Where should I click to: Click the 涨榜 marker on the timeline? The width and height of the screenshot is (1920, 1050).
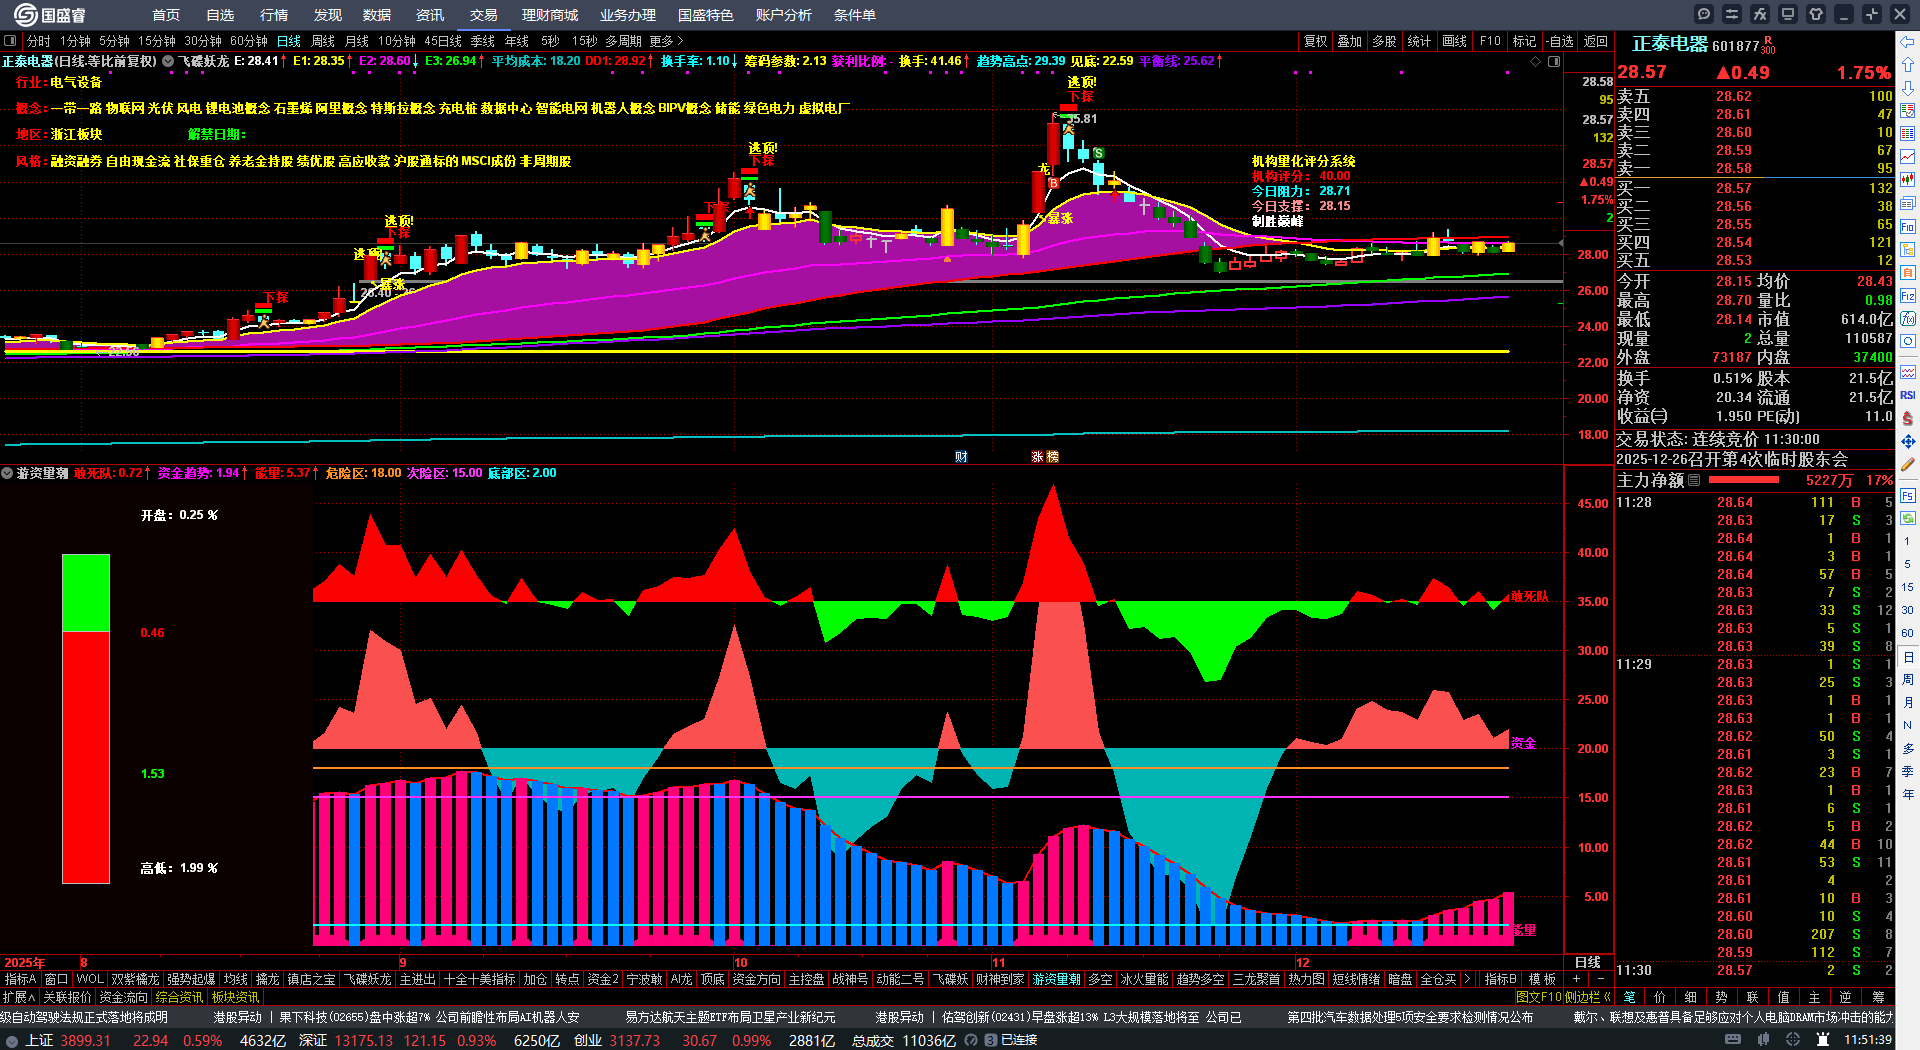point(1045,456)
